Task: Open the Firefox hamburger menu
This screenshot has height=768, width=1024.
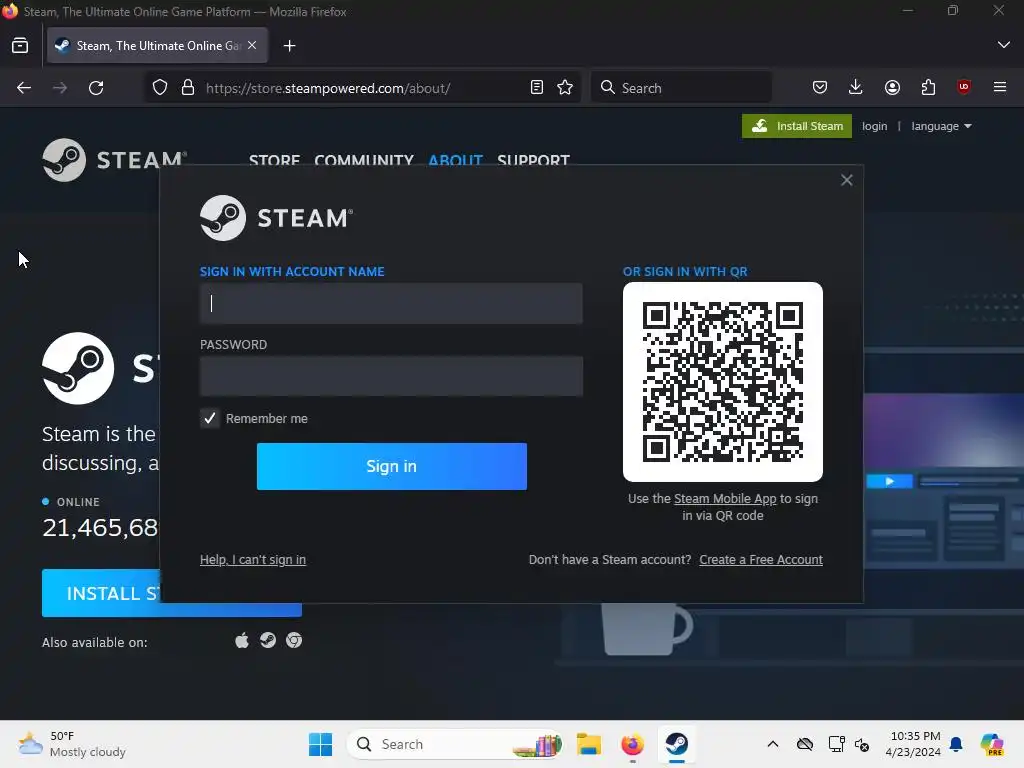Action: [x=1000, y=88]
